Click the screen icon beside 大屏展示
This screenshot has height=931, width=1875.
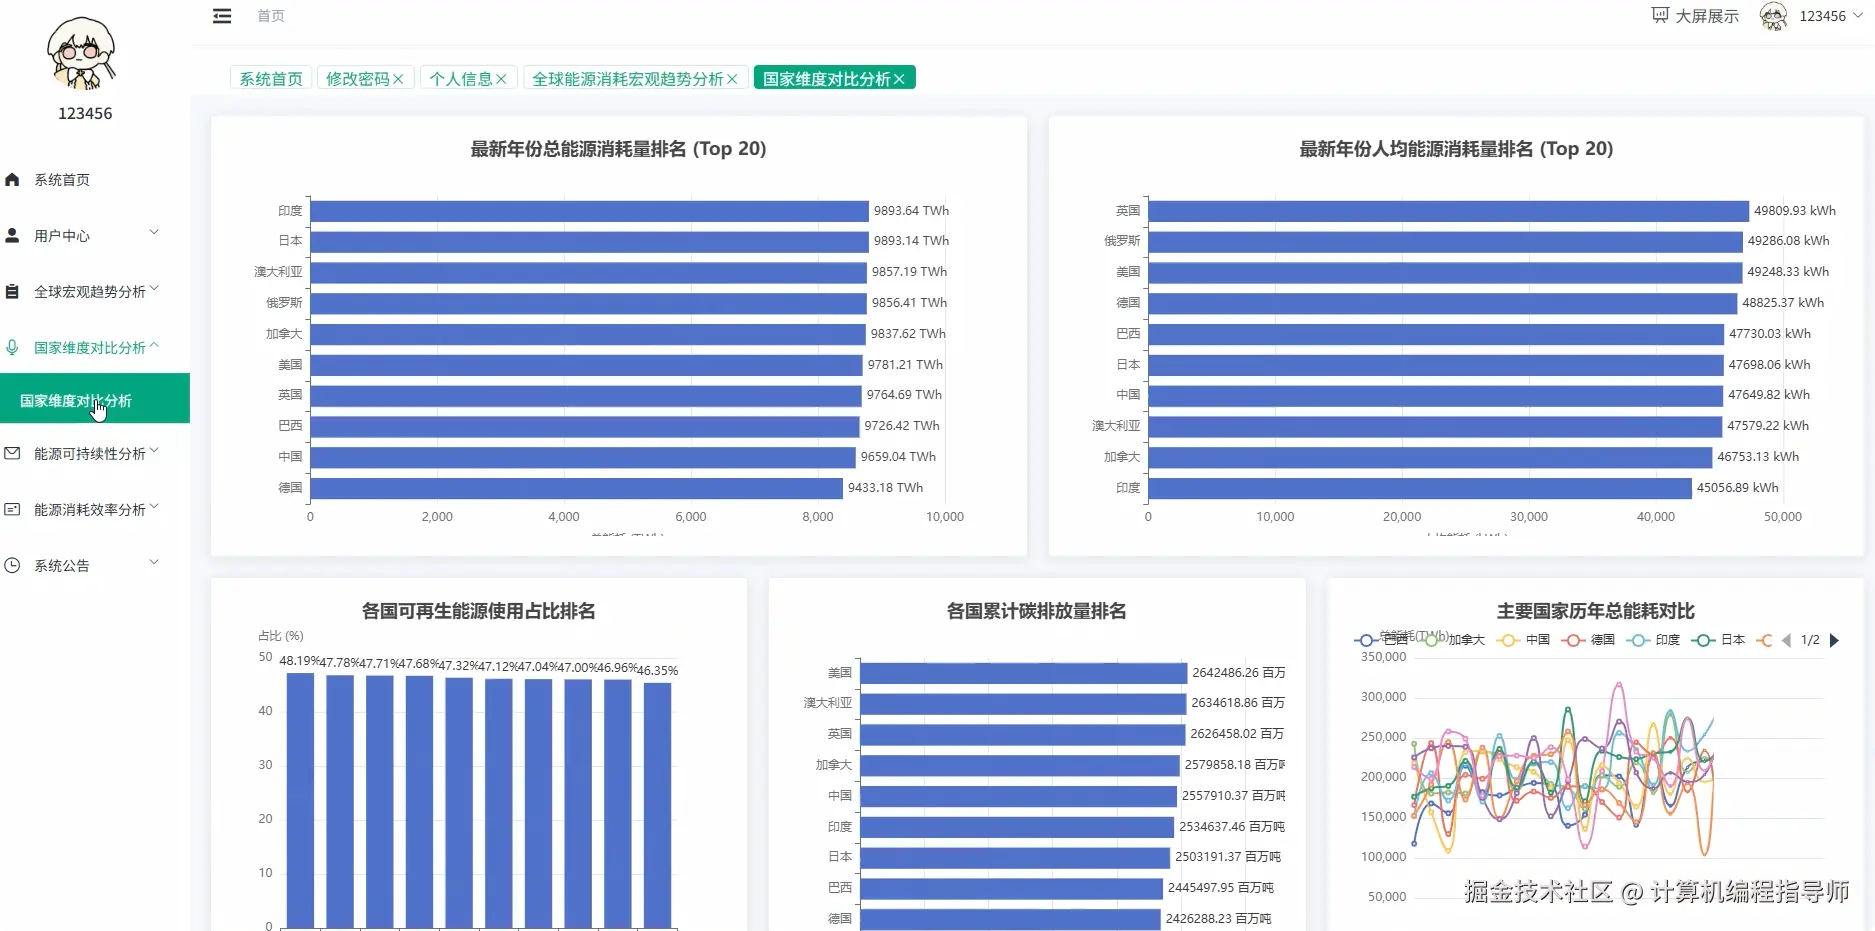coord(1658,15)
